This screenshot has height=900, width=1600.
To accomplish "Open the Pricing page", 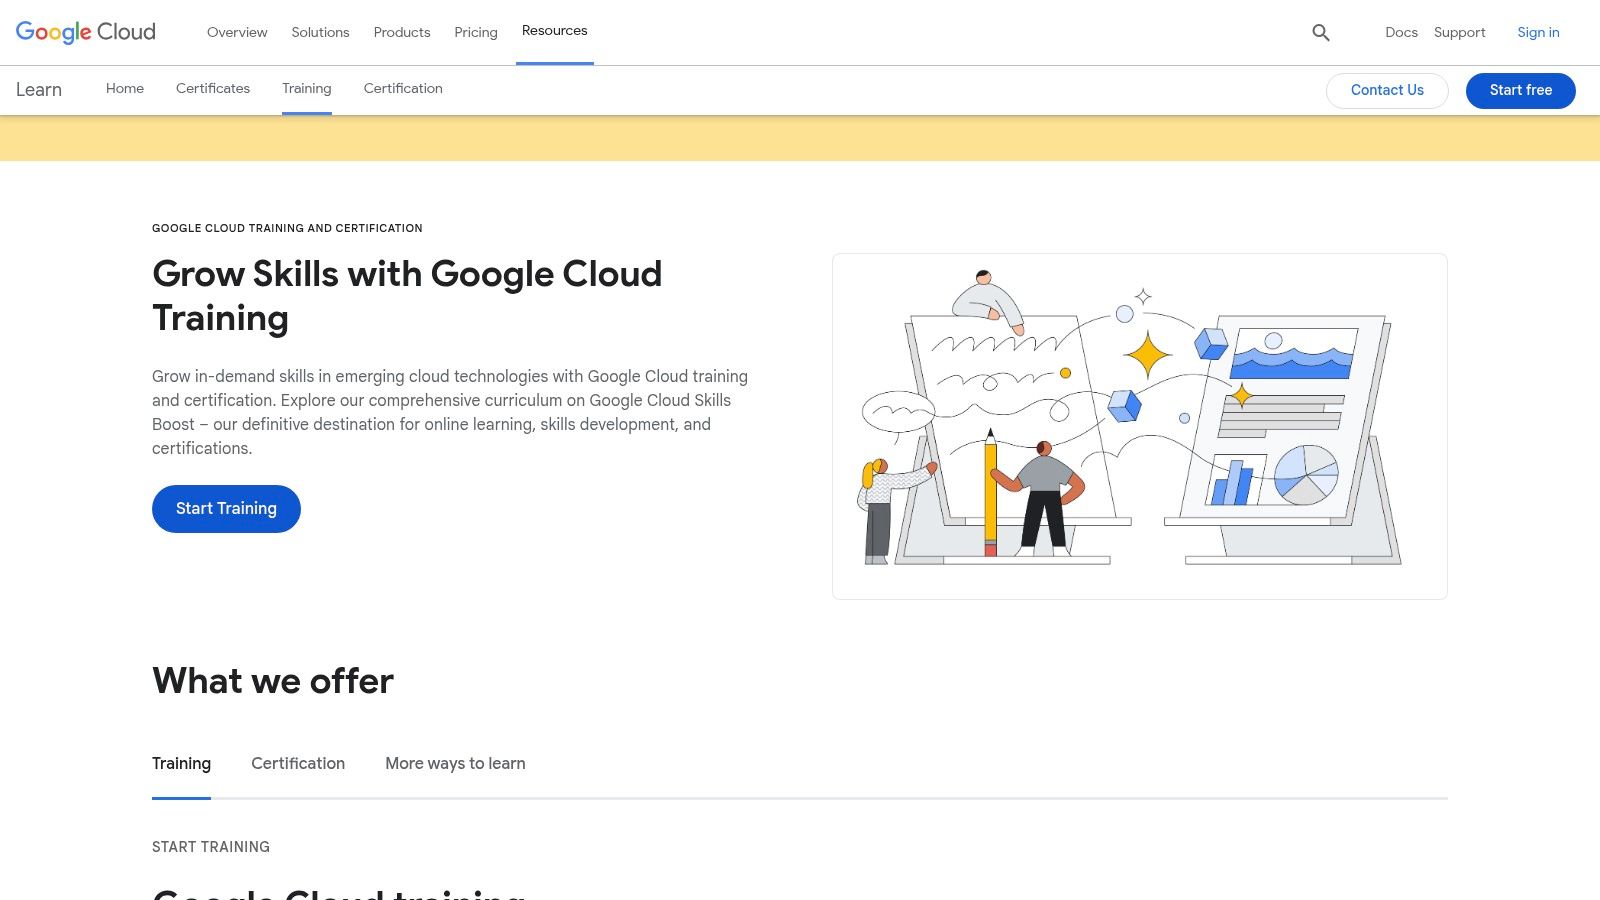I will [475, 32].
